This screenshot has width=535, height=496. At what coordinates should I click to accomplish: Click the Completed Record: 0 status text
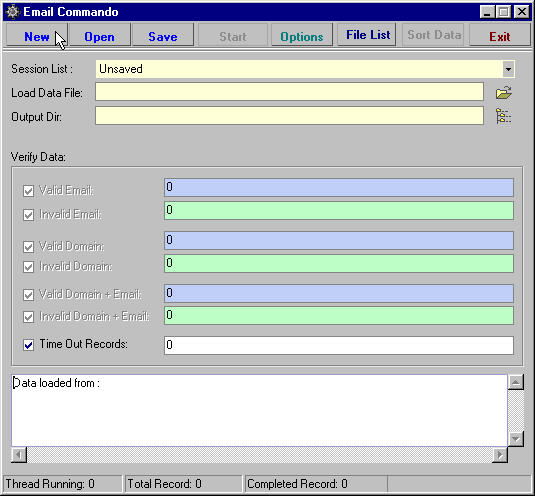click(297, 484)
